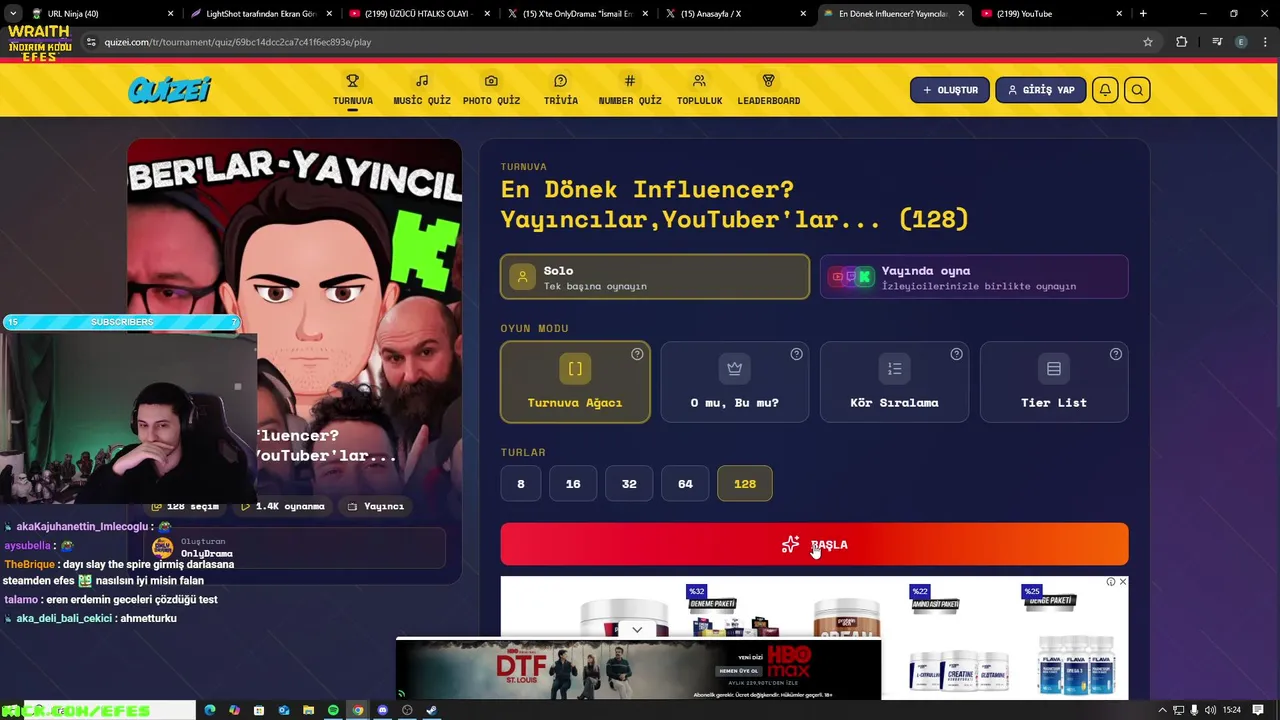
Task: Show help for Kör Sıralama mode
Action: pyautogui.click(x=957, y=354)
